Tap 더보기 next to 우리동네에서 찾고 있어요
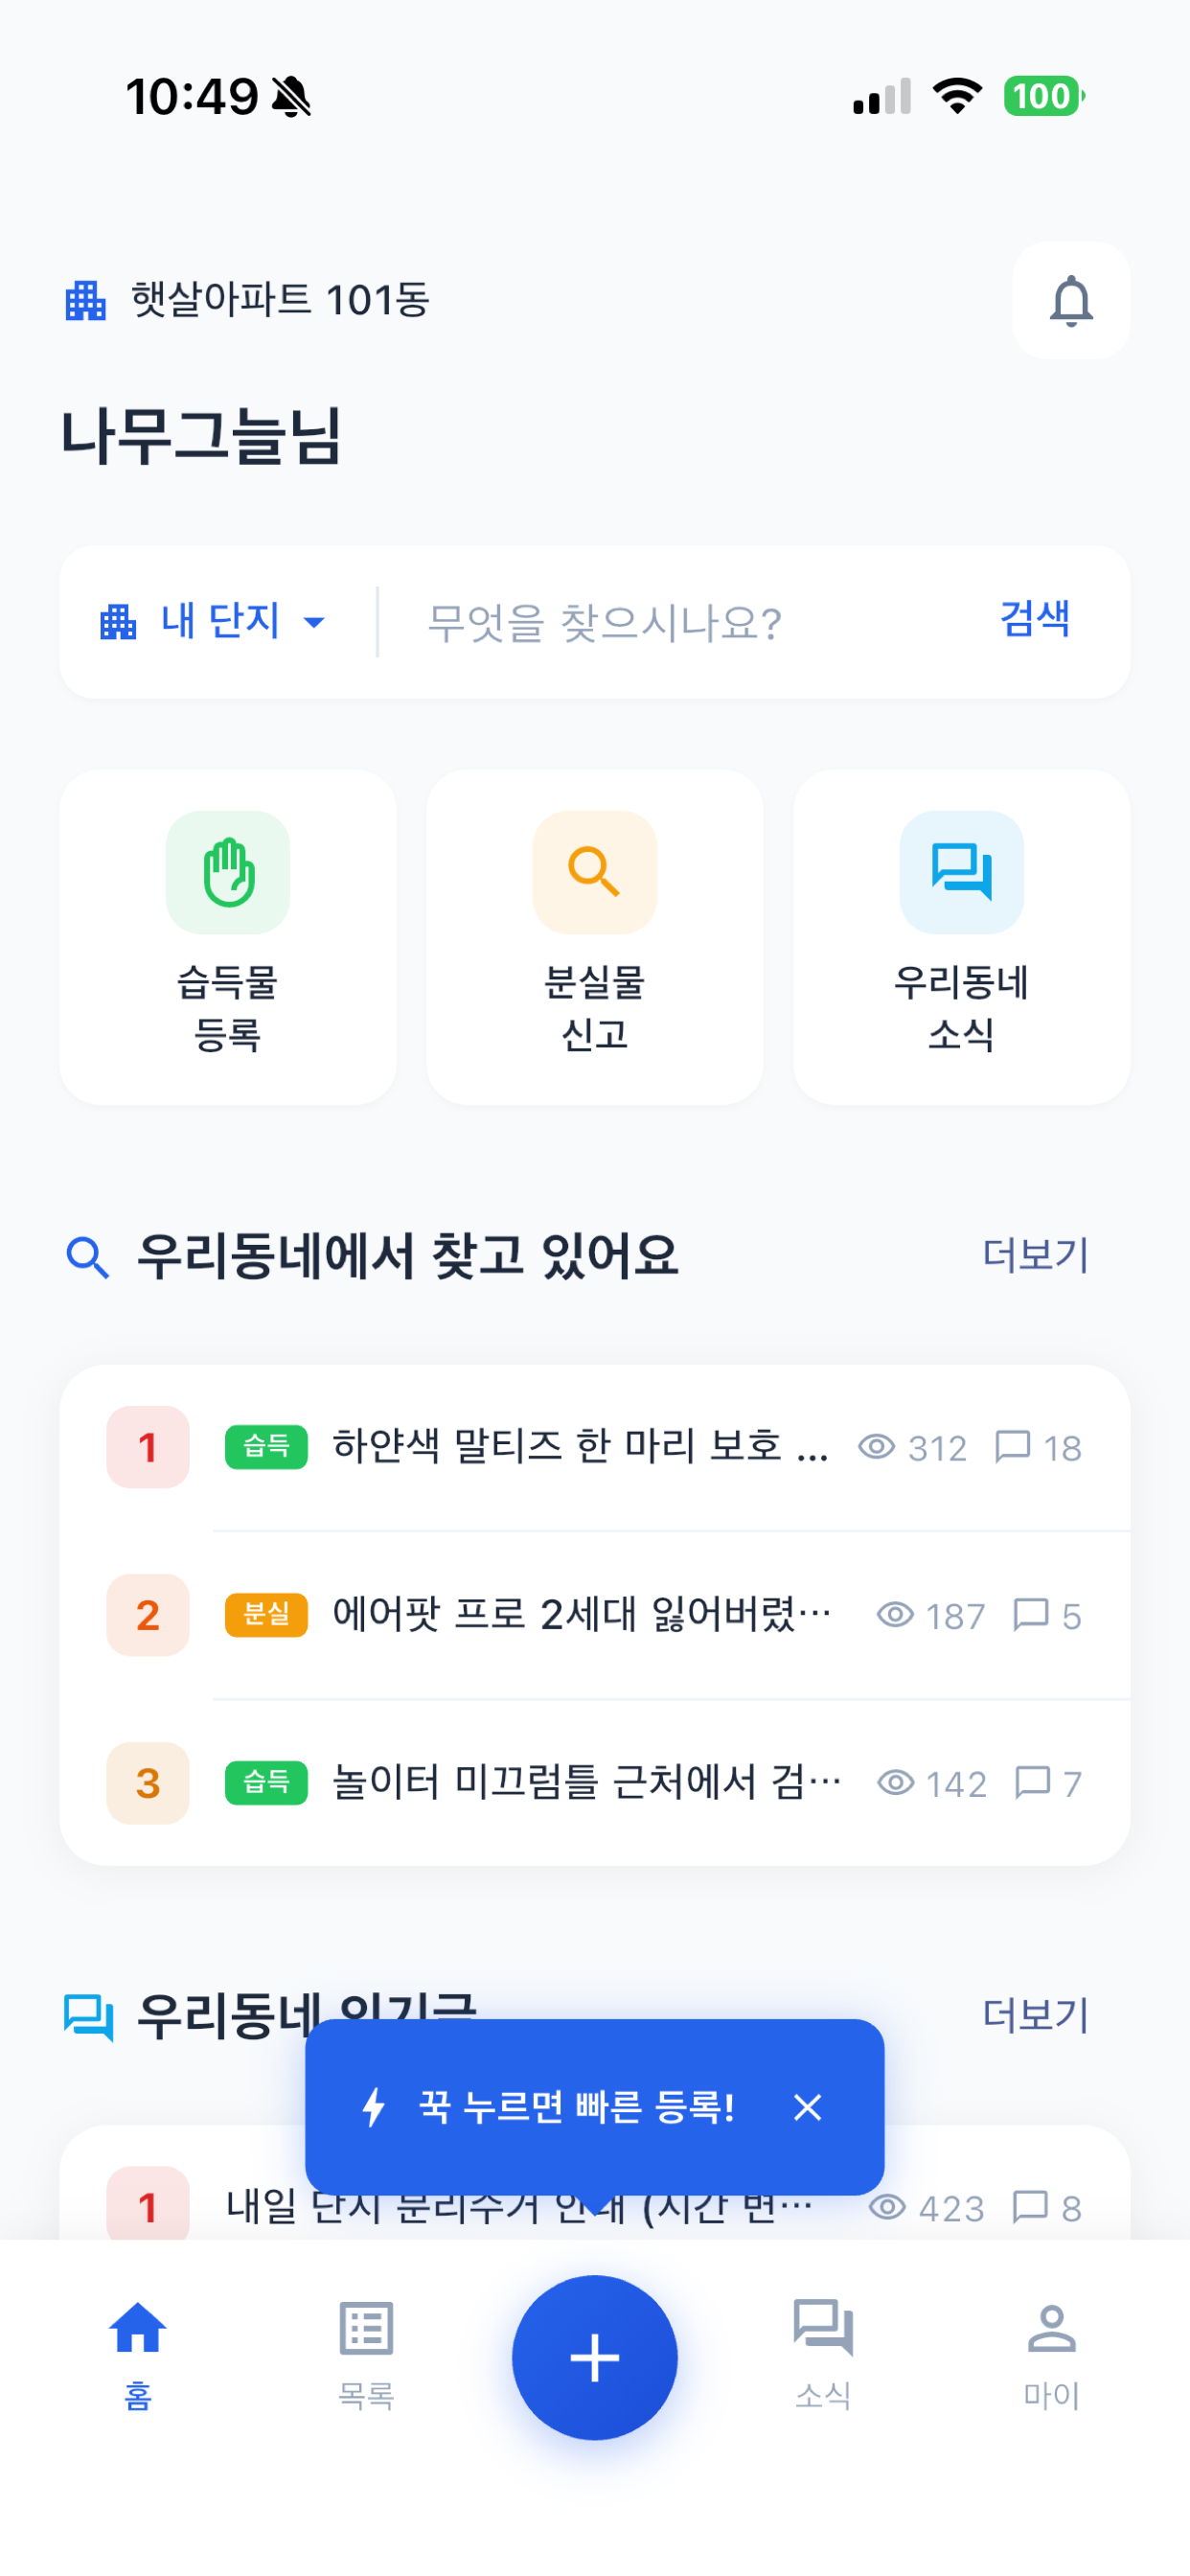Viewport: 1190px width, 2576px height. [1035, 1255]
